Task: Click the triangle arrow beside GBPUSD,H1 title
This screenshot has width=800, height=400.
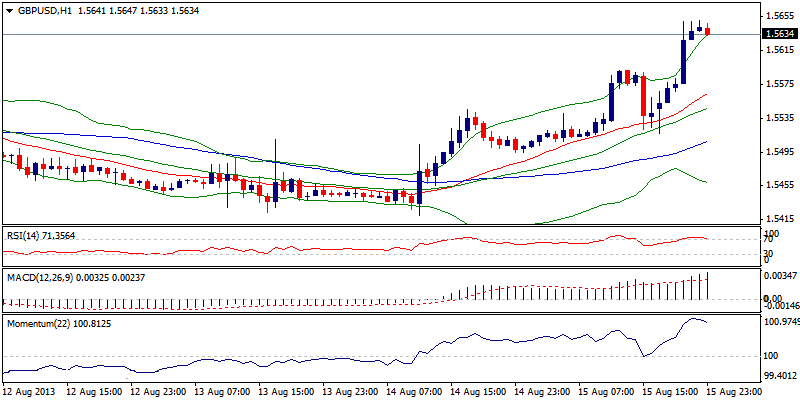Action: tap(8, 11)
